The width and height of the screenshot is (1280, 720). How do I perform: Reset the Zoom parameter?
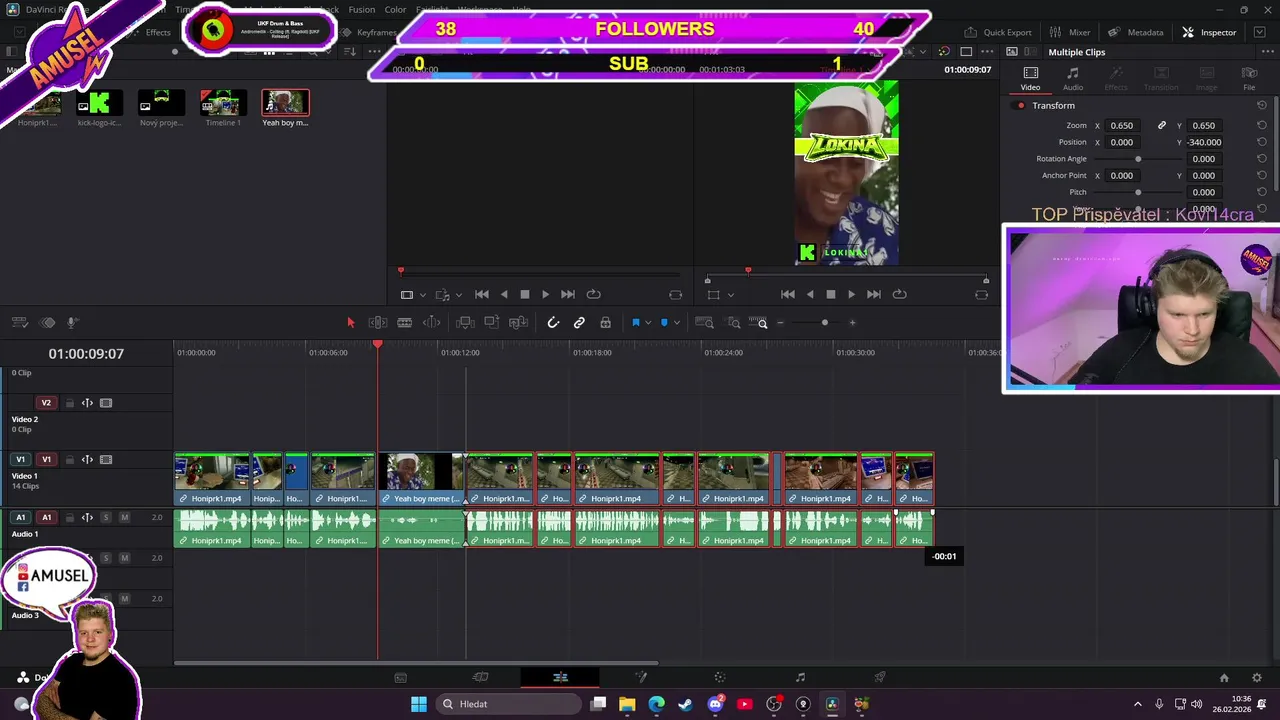[x=1262, y=125]
